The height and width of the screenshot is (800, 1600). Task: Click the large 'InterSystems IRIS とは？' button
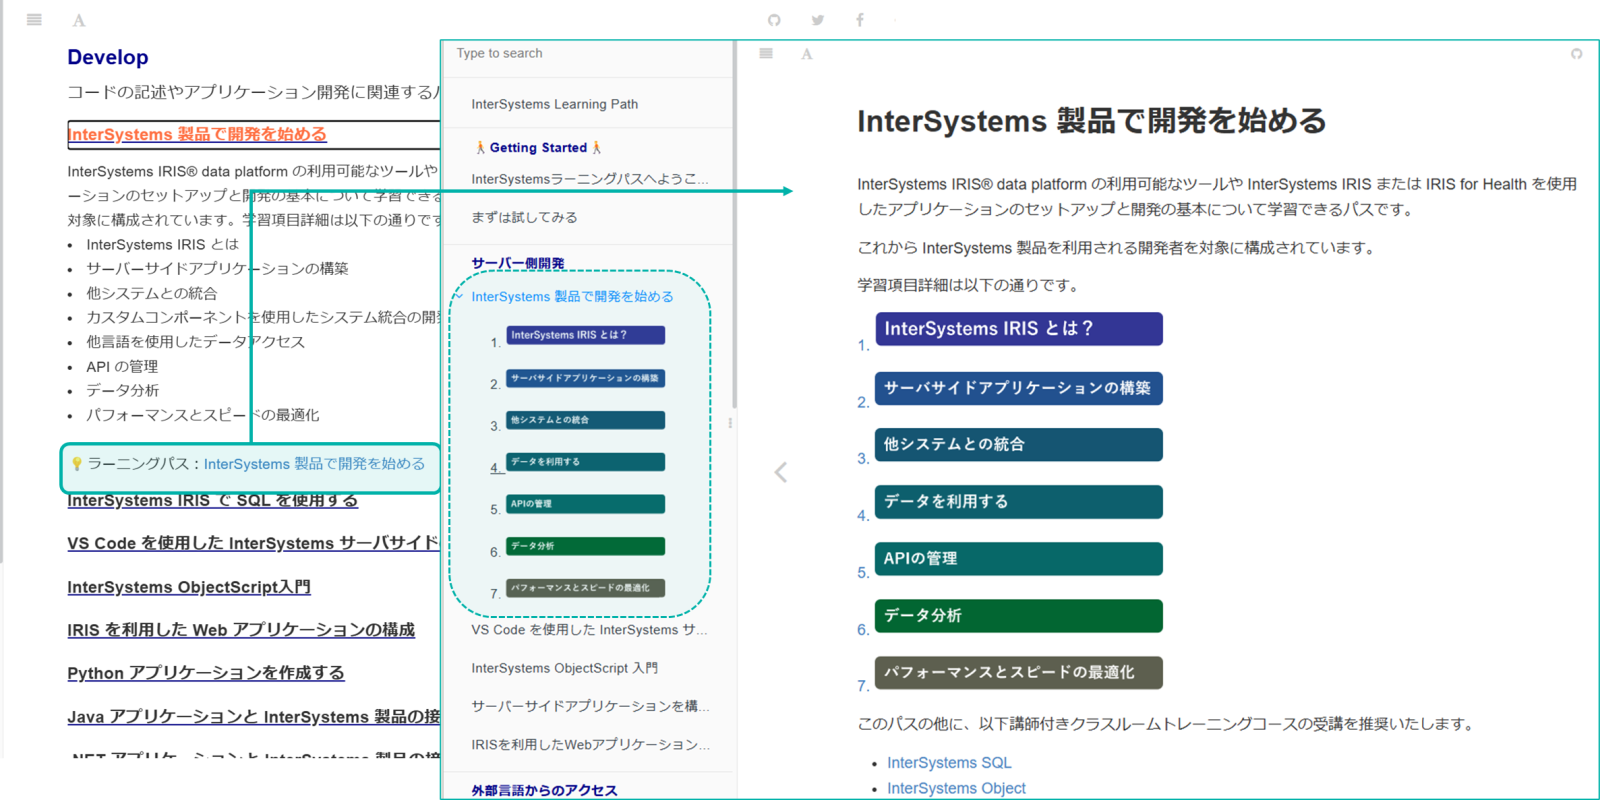click(x=1018, y=329)
